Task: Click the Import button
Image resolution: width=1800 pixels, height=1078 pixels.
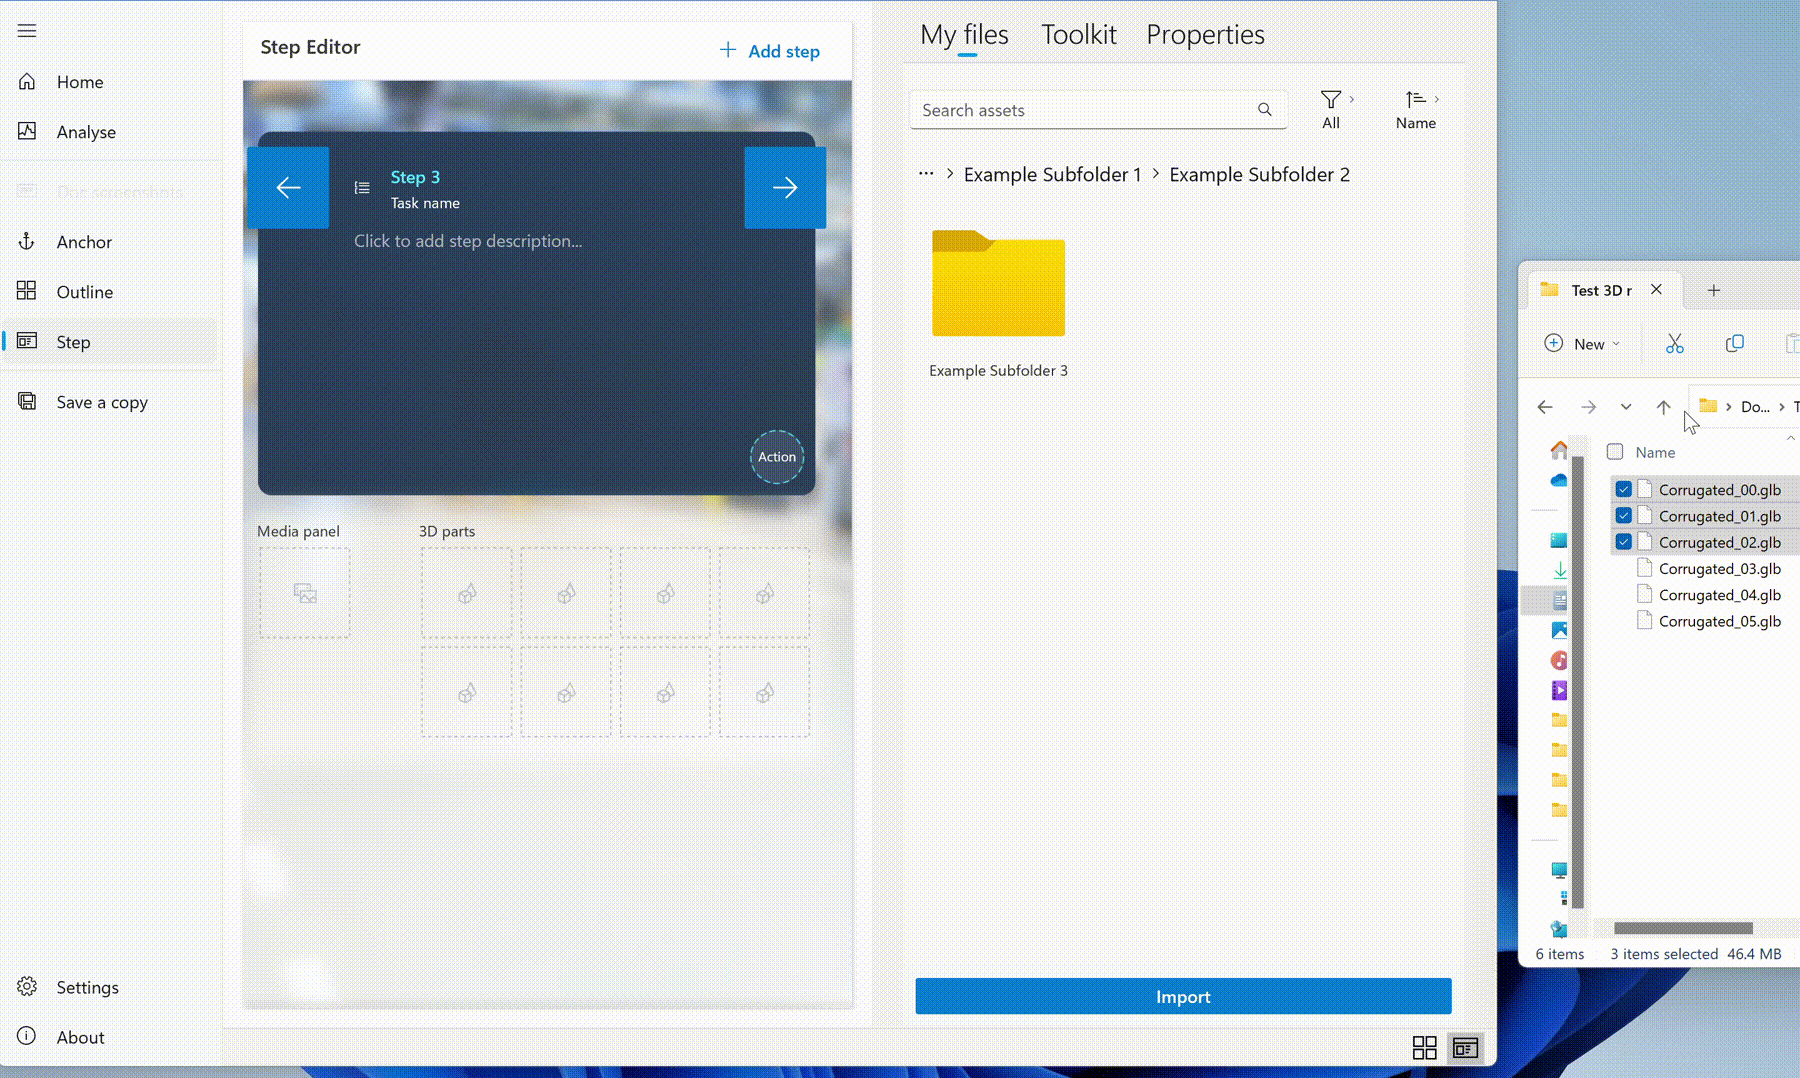Action: click(x=1183, y=996)
